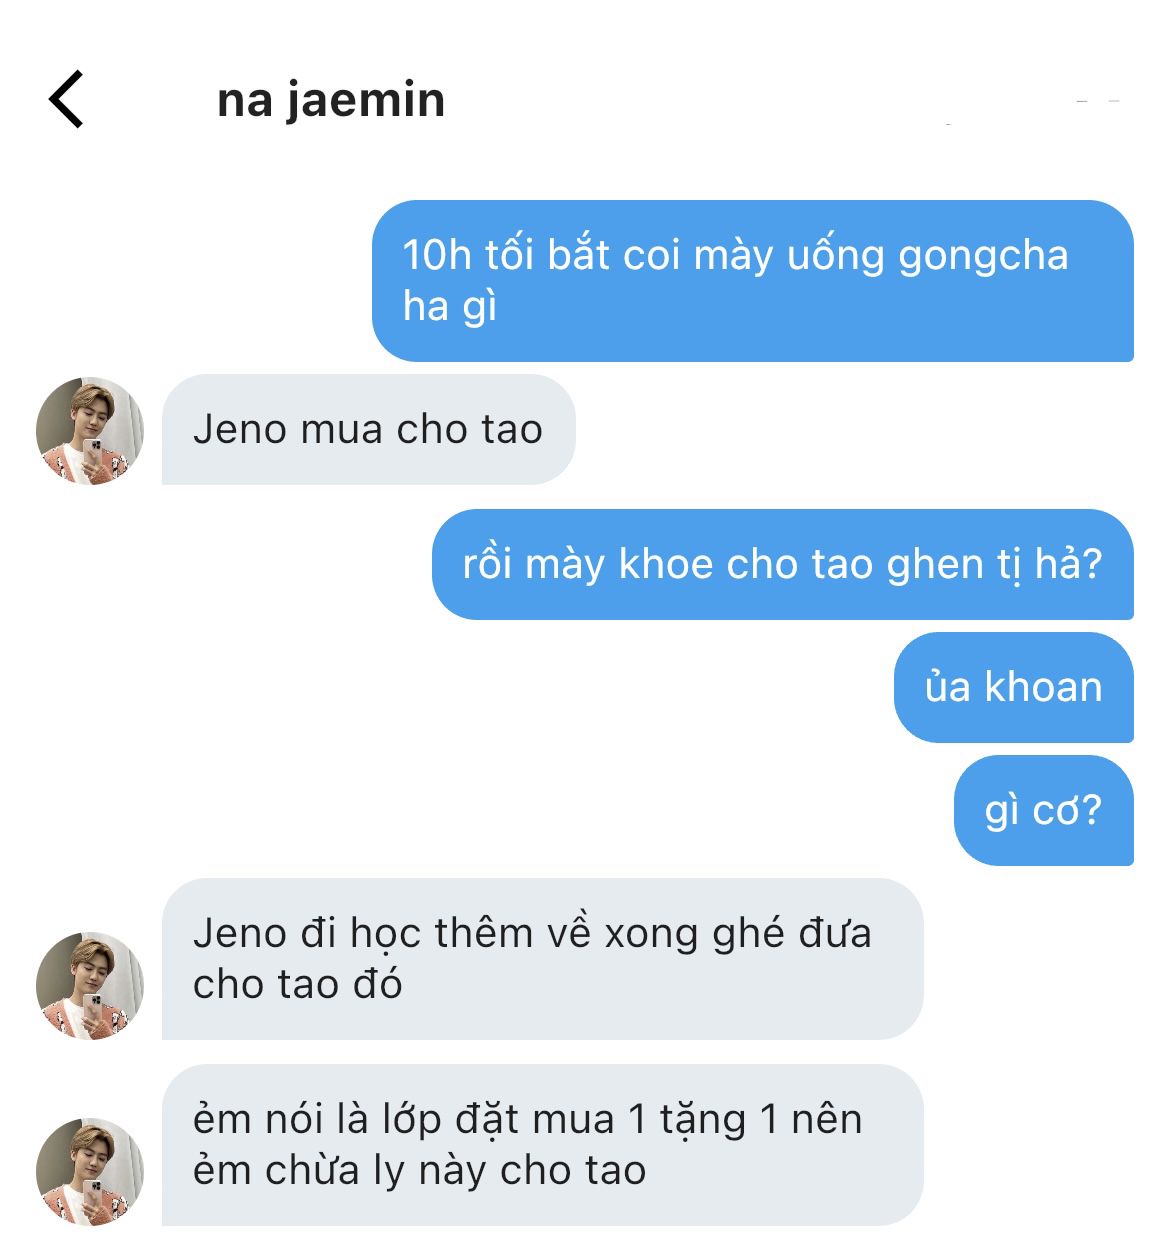This screenshot has height=1239, width=1169.
Task: Select the 'rồi mày khoe cho tao ghen tị hả?' message
Action: pyautogui.click(x=783, y=565)
